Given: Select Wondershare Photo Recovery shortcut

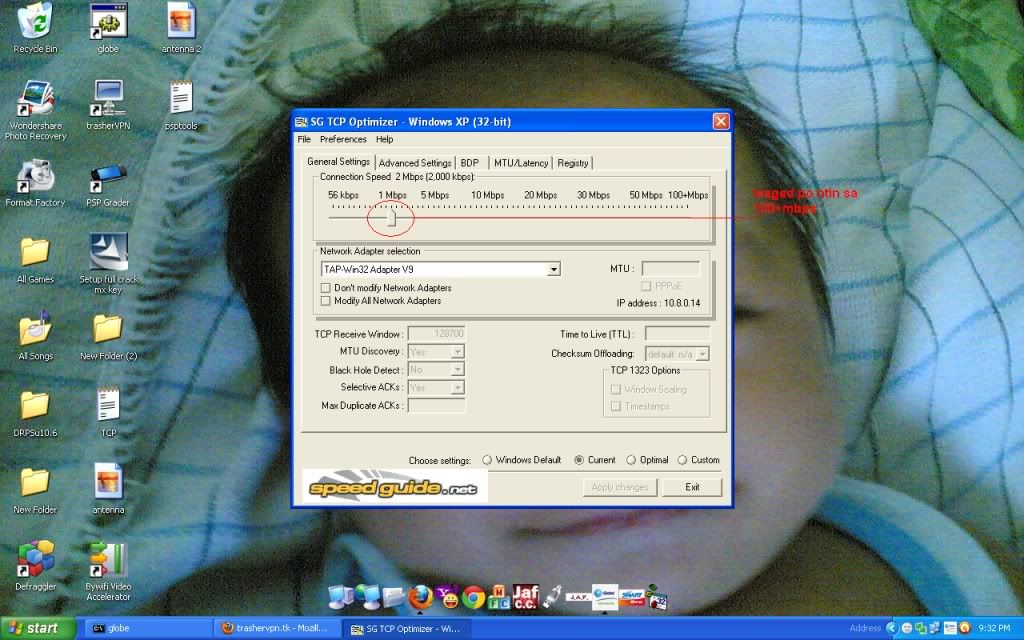Looking at the screenshot, I should (x=35, y=110).
